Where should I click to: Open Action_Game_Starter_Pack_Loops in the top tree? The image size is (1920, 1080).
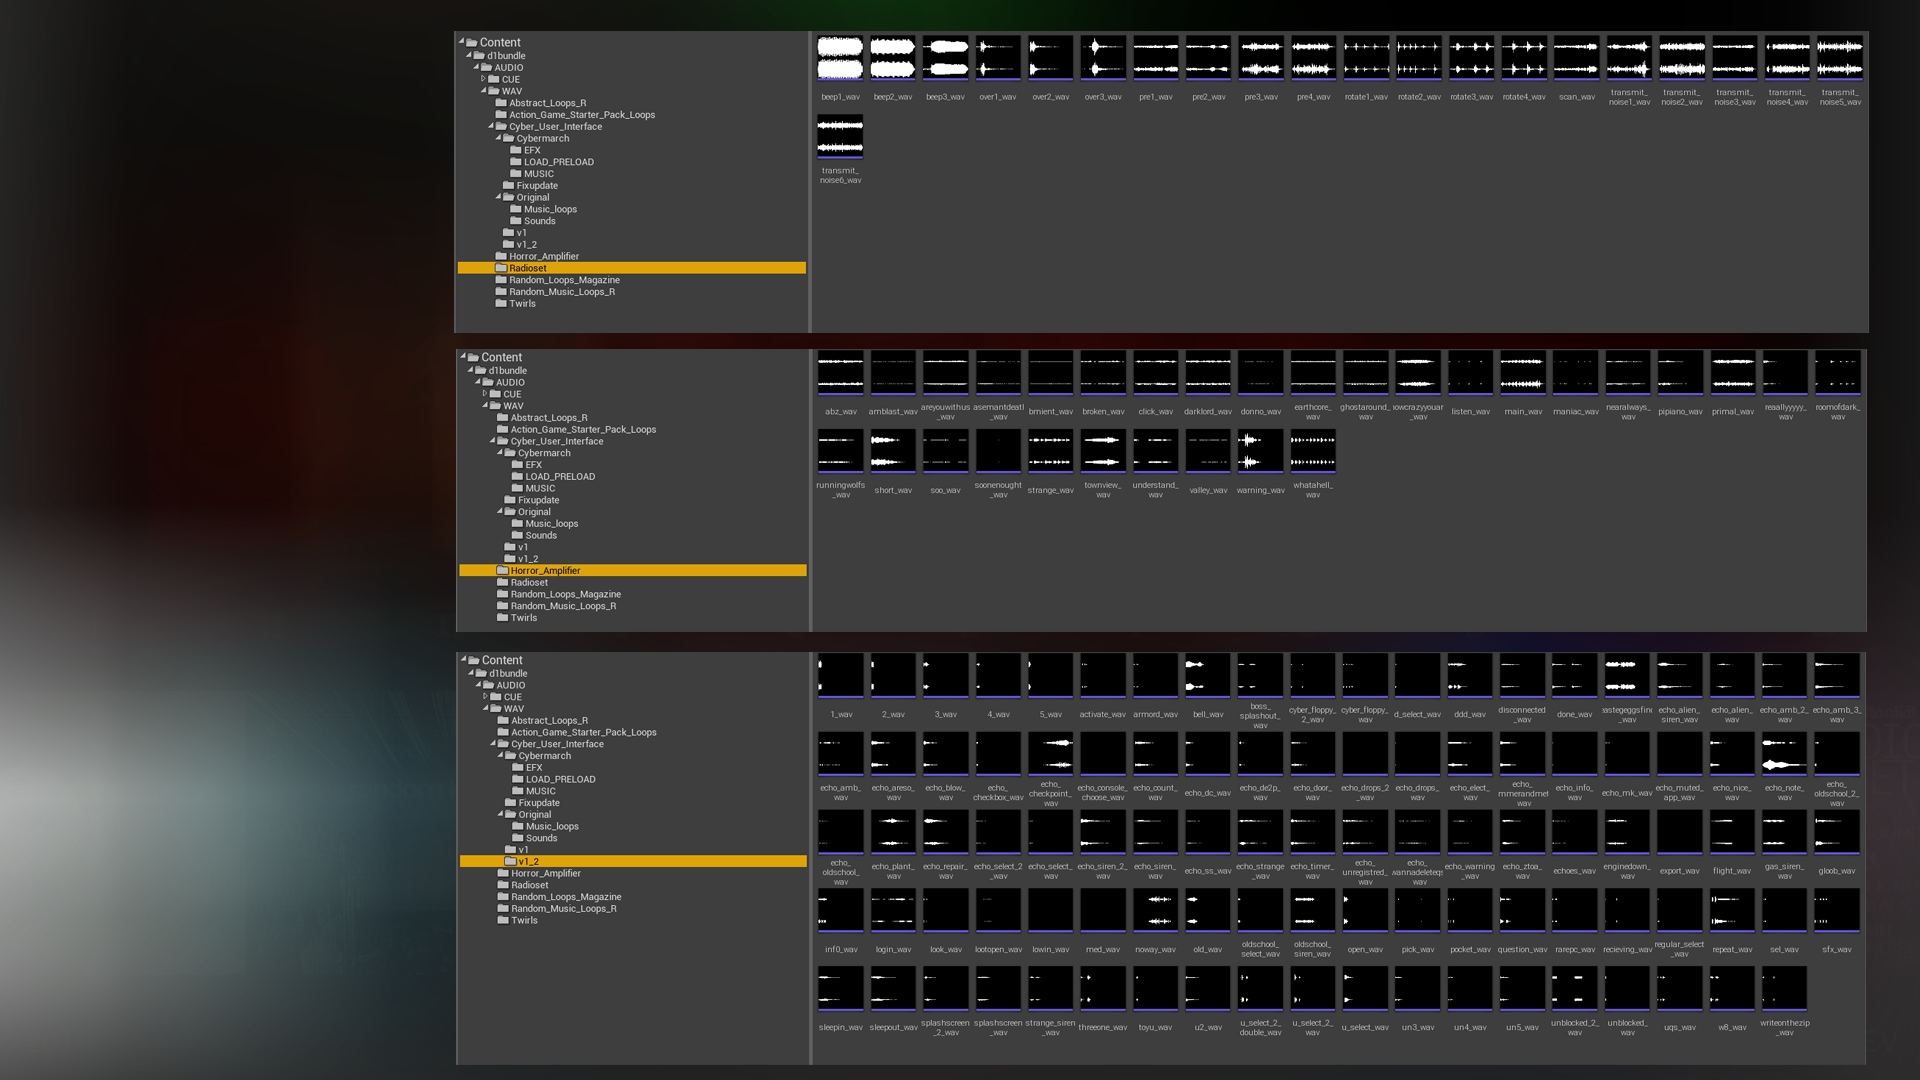coord(581,115)
